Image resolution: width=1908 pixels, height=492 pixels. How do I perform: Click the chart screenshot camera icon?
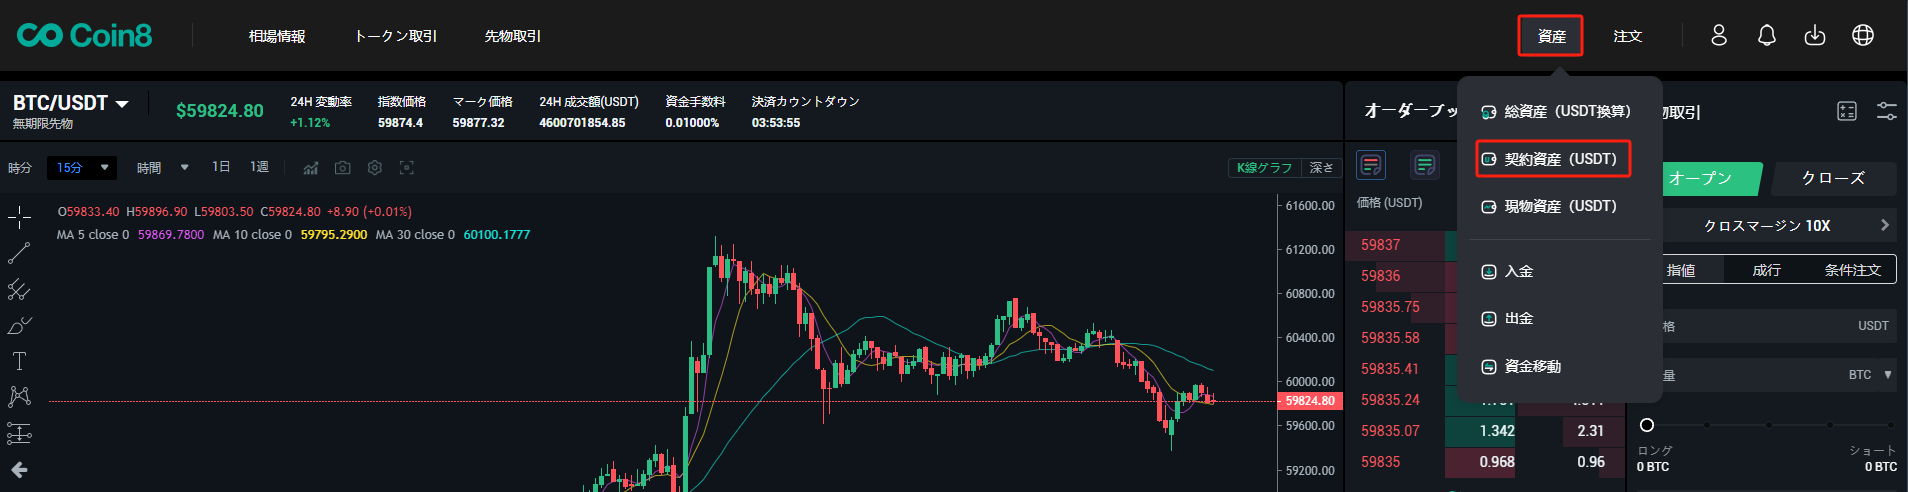[x=342, y=168]
